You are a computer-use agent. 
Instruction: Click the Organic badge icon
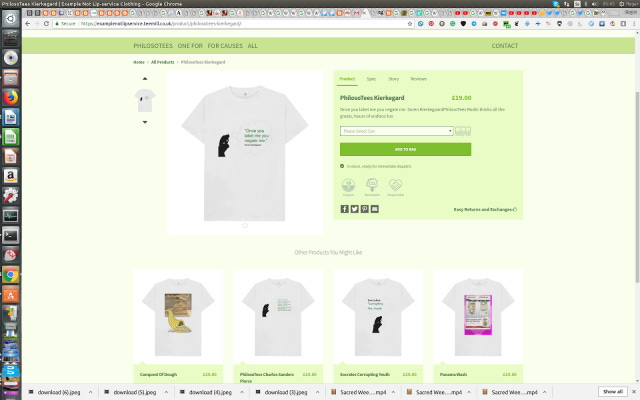[348, 186]
